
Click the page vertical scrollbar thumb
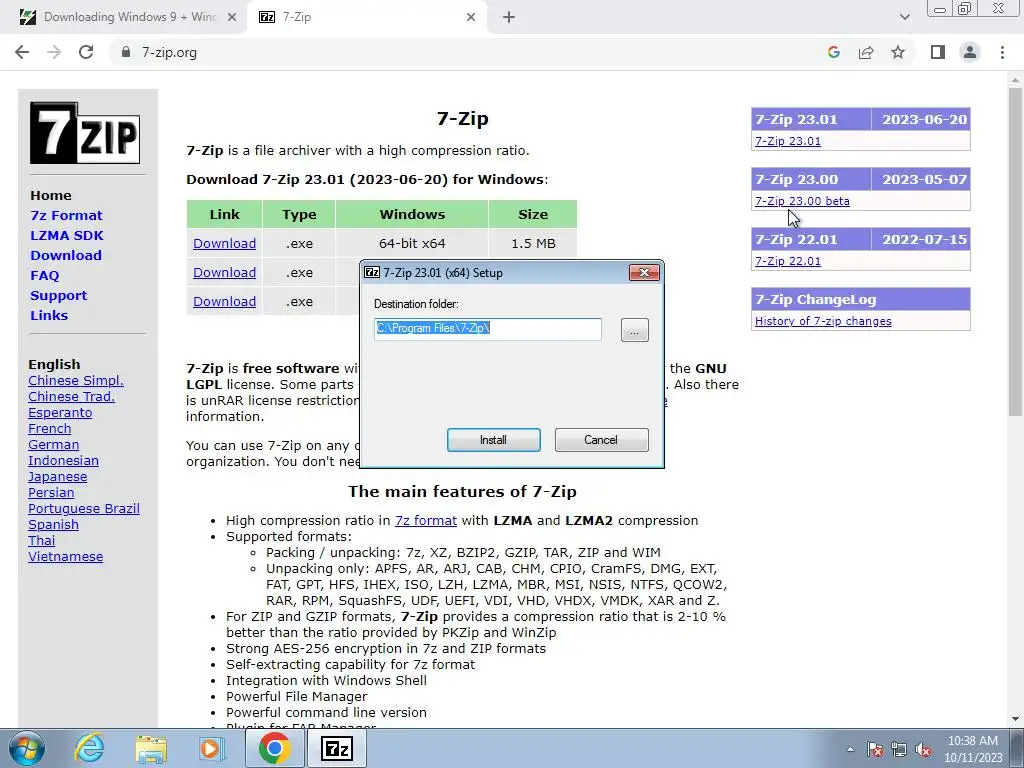[x=1015, y=251]
